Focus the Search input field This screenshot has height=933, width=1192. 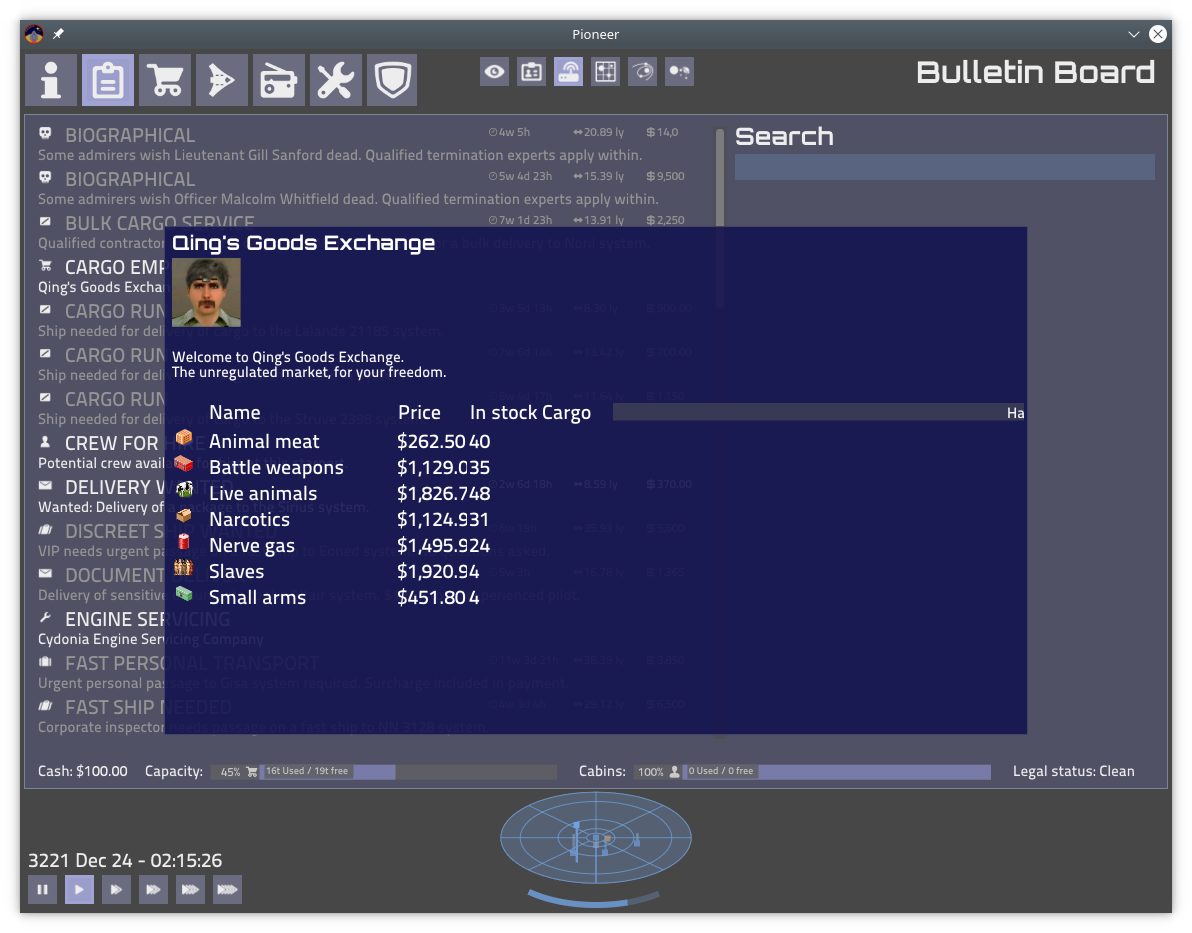[944, 167]
